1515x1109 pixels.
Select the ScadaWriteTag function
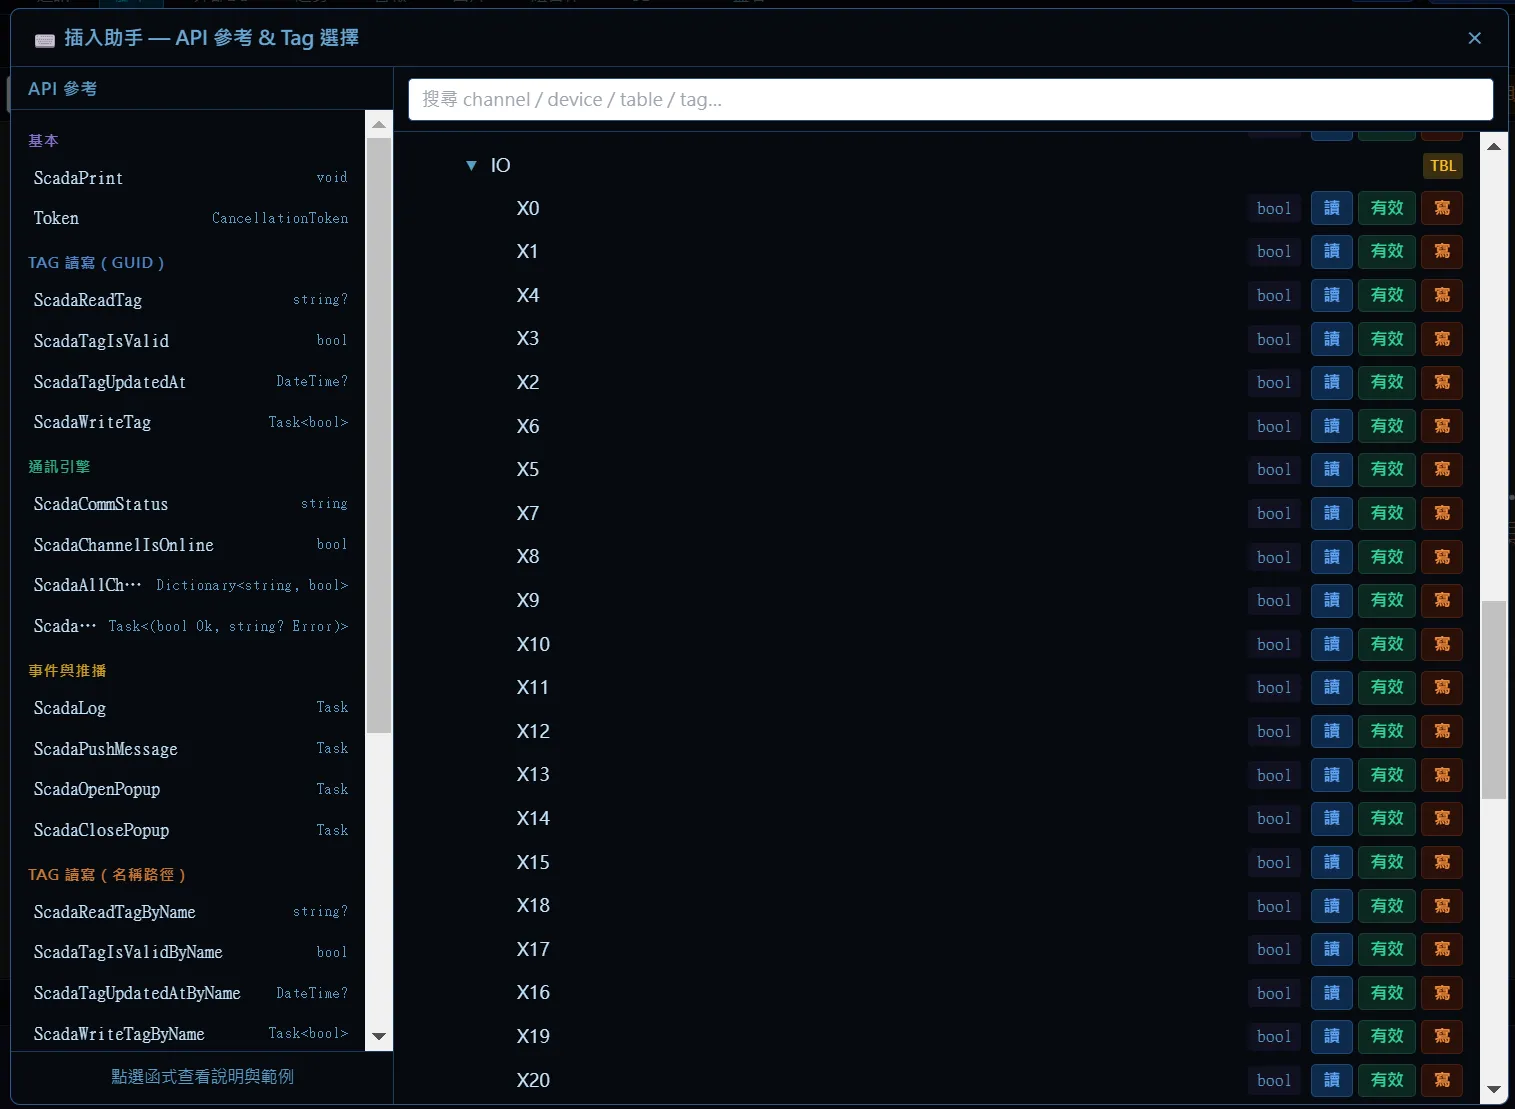190,422
